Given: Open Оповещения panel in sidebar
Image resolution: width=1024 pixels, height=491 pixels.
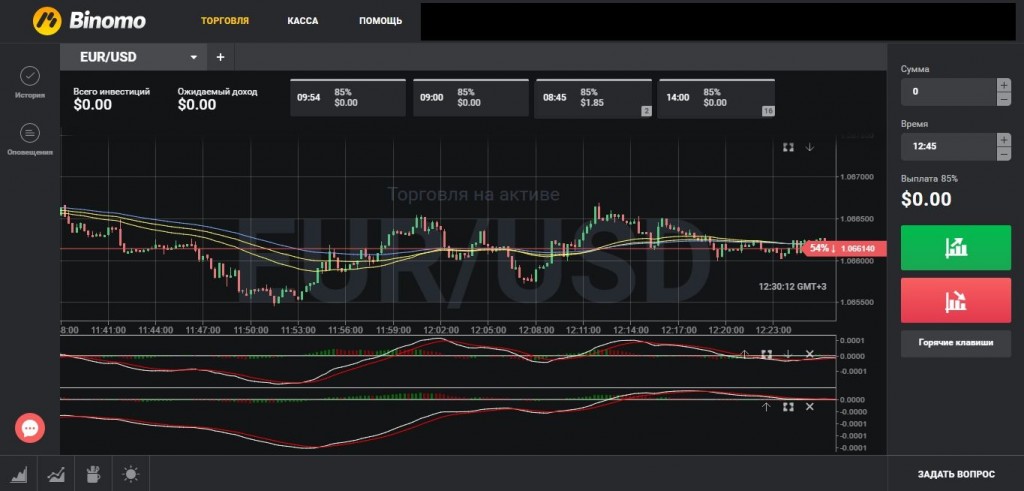Looking at the screenshot, I should click(x=30, y=140).
